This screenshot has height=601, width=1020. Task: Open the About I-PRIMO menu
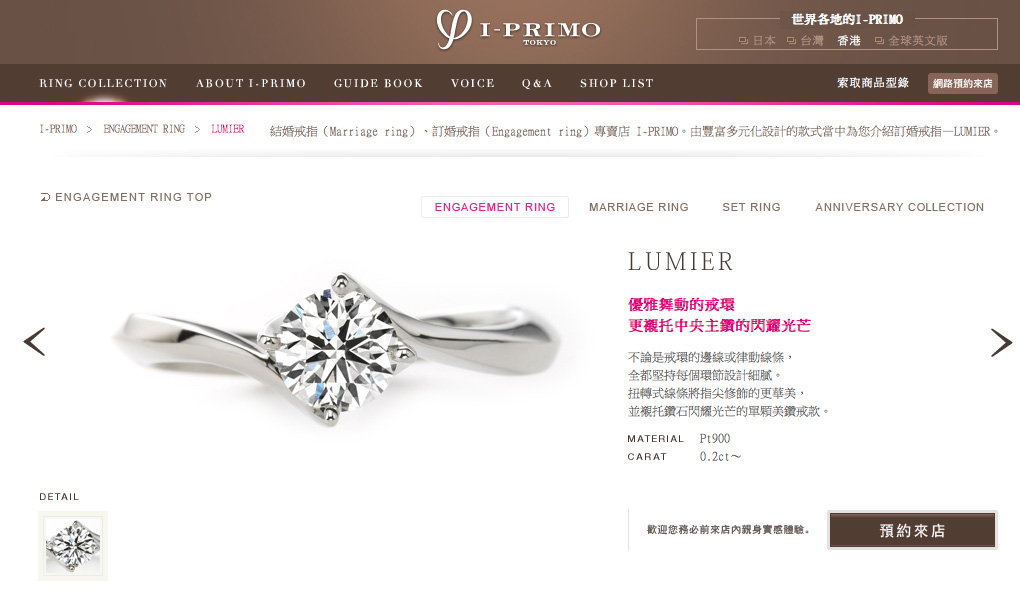251,83
